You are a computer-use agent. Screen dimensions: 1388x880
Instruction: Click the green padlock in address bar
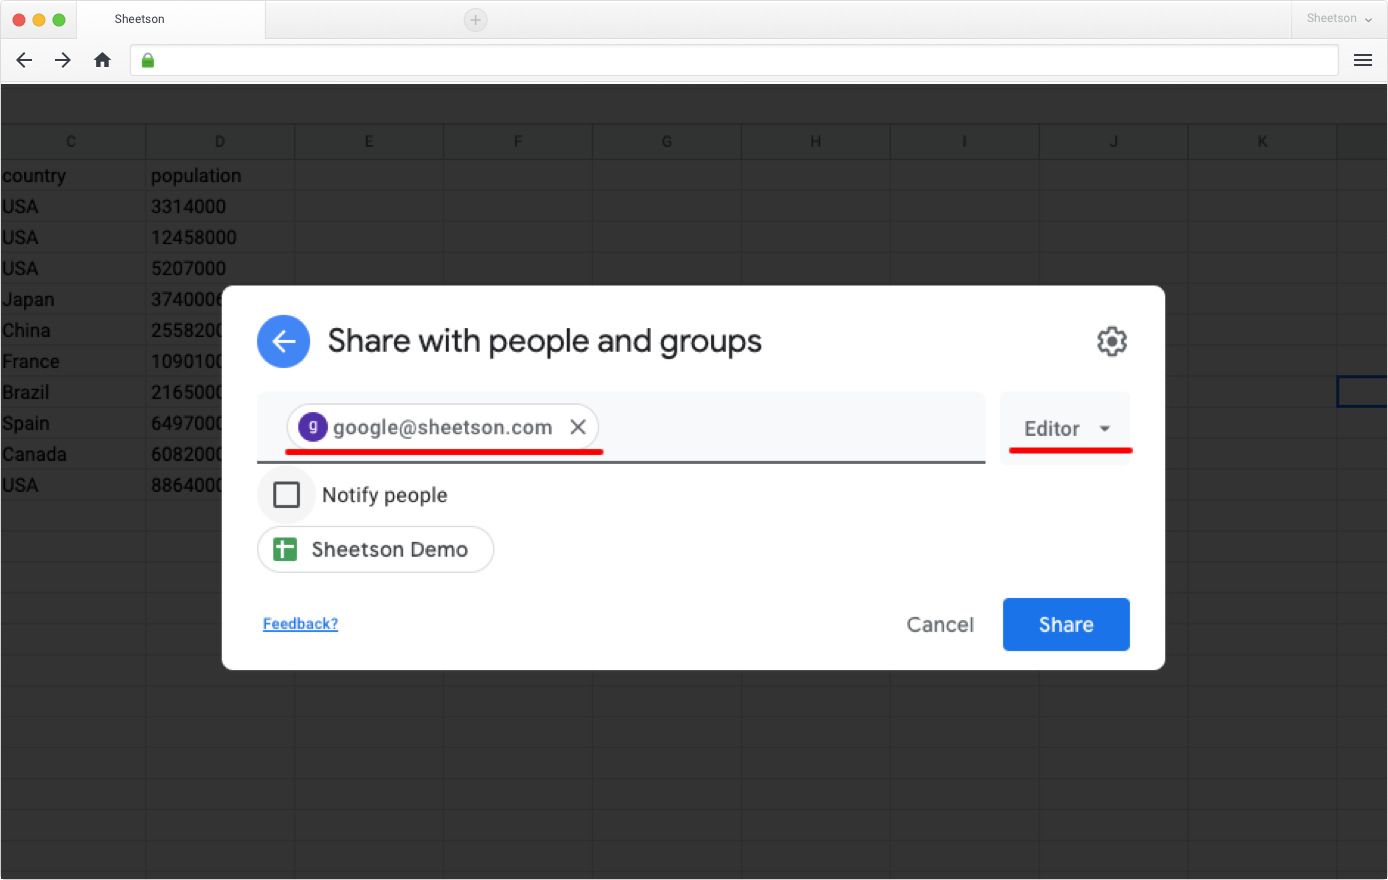(x=148, y=60)
